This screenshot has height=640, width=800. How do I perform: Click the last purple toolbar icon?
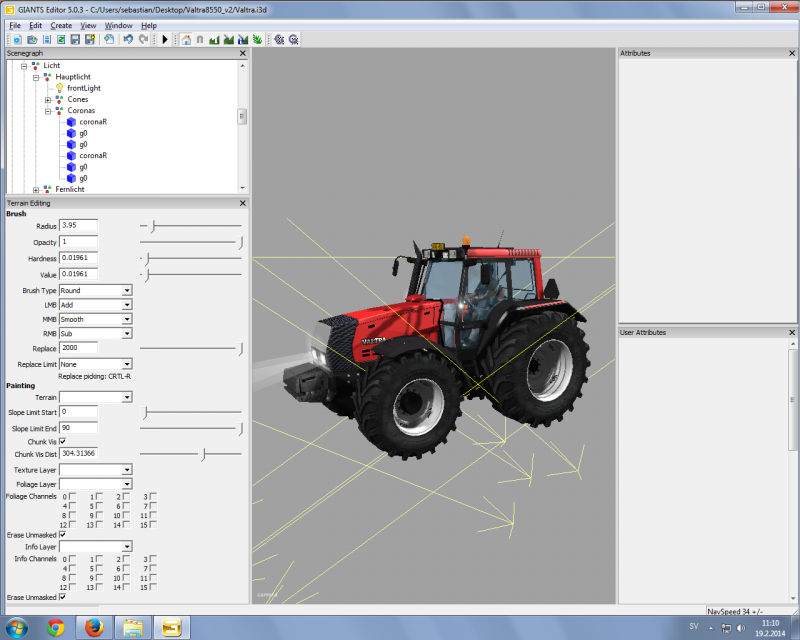pos(293,39)
